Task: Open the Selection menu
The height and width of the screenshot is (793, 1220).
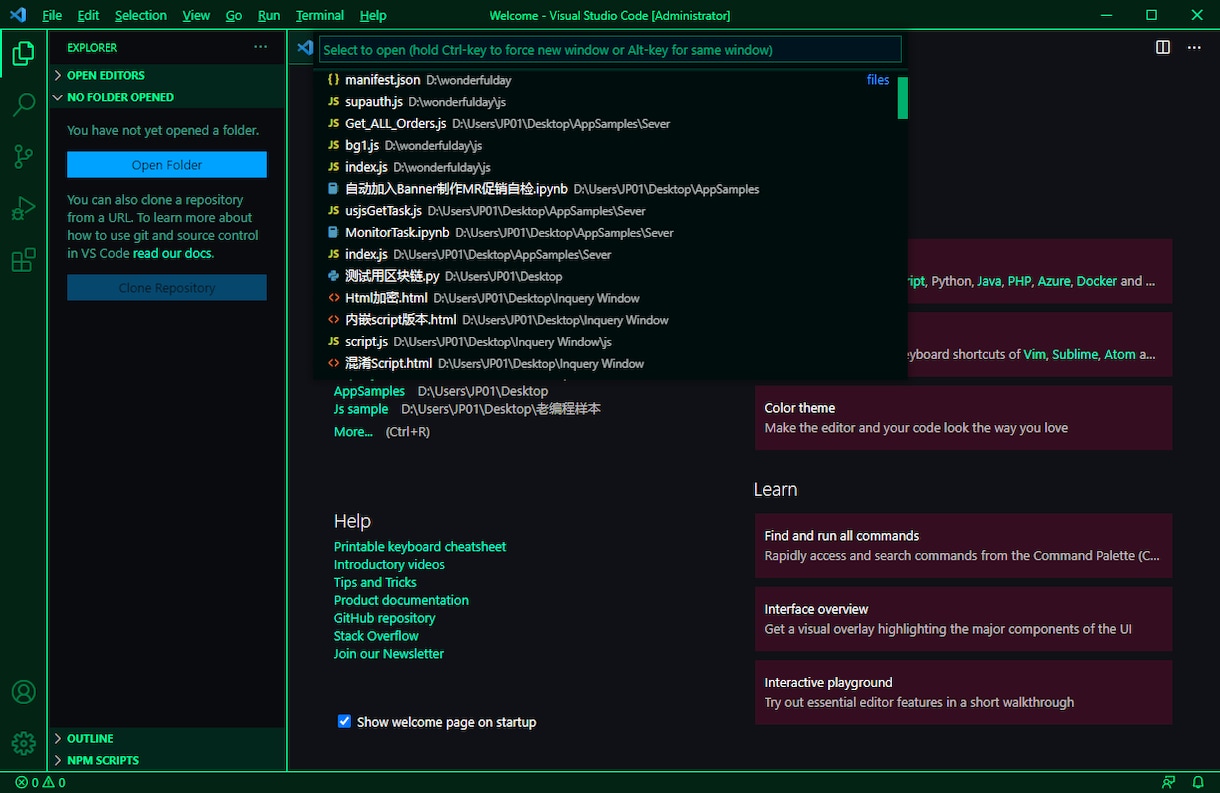Action: click(140, 15)
